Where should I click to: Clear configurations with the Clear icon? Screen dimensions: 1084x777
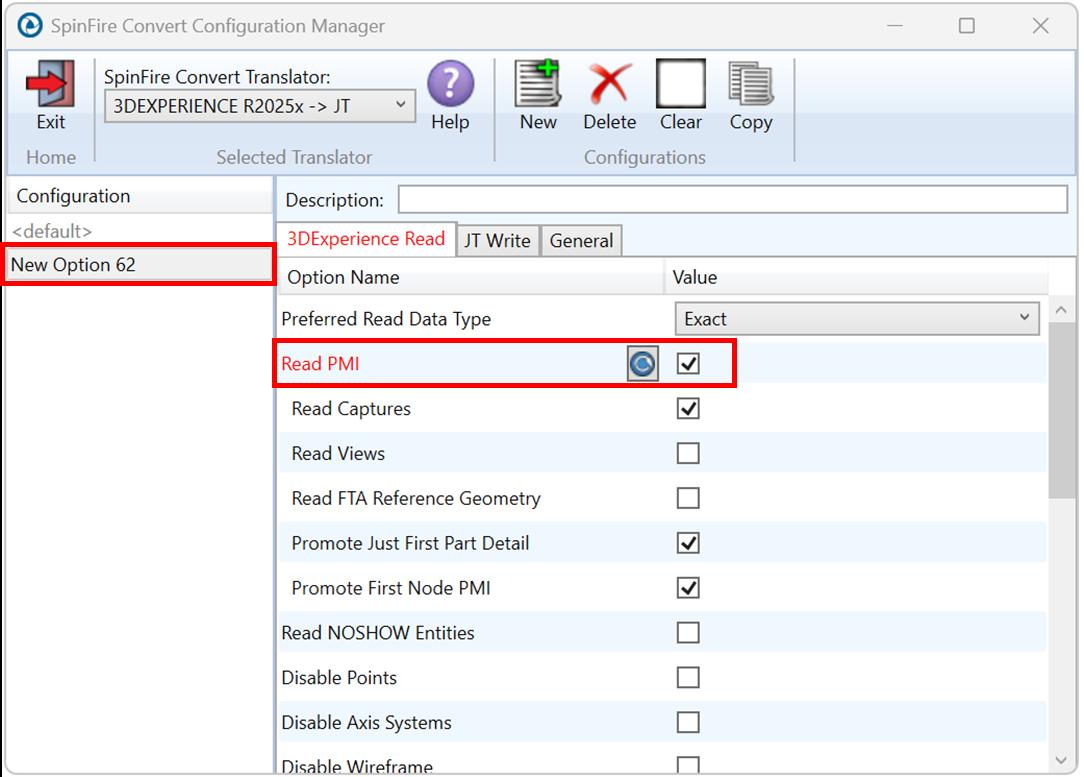tap(680, 84)
